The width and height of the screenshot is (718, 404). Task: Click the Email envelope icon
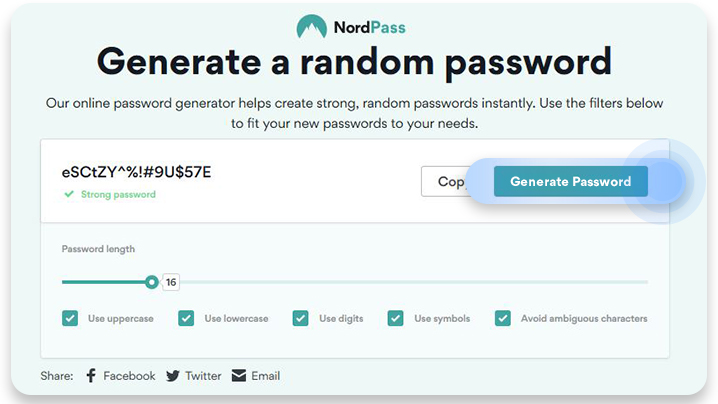tap(239, 376)
